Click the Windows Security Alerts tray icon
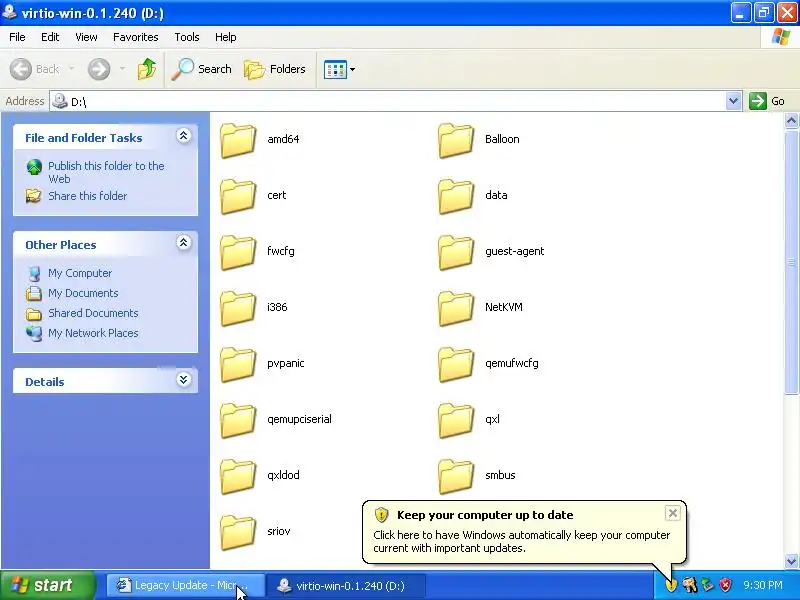This screenshot has width=800, height=600. point(726,585)
